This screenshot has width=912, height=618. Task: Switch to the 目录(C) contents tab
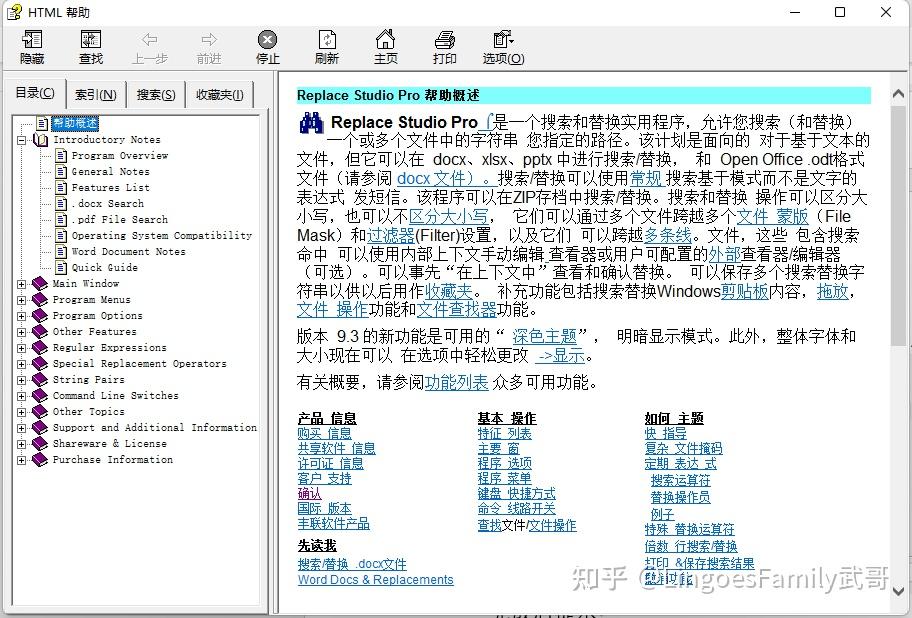pos(35,93)
